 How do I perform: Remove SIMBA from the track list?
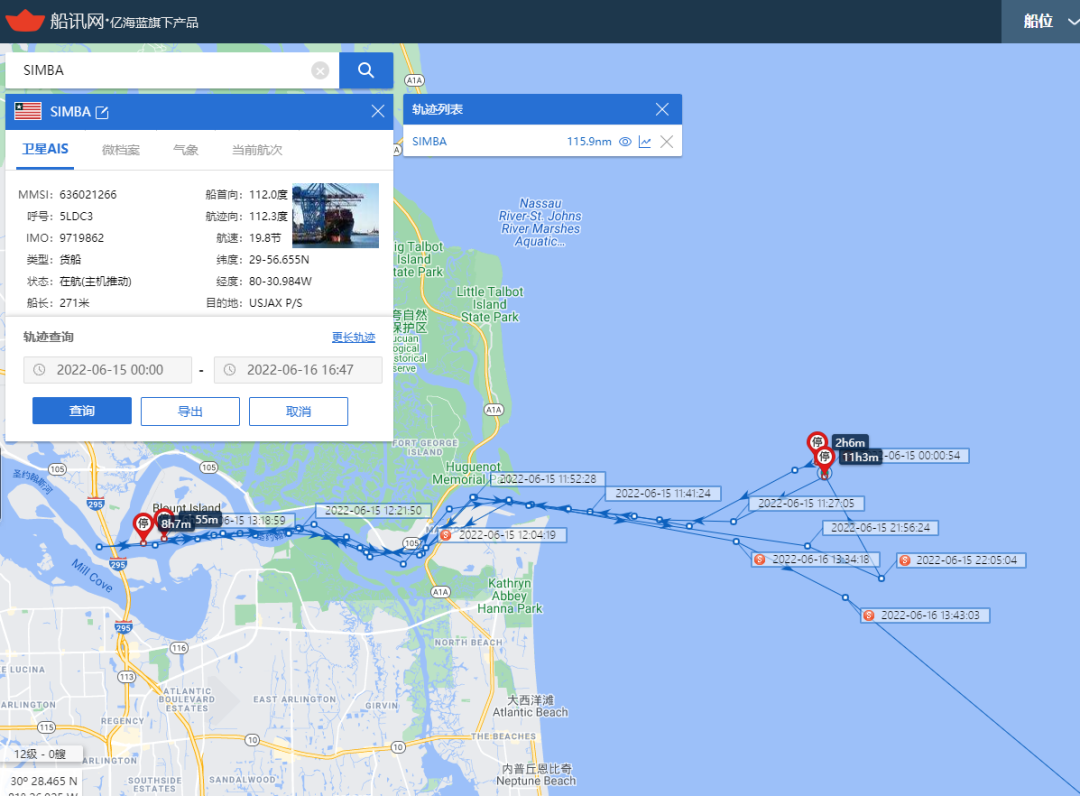tap(666, 142)
